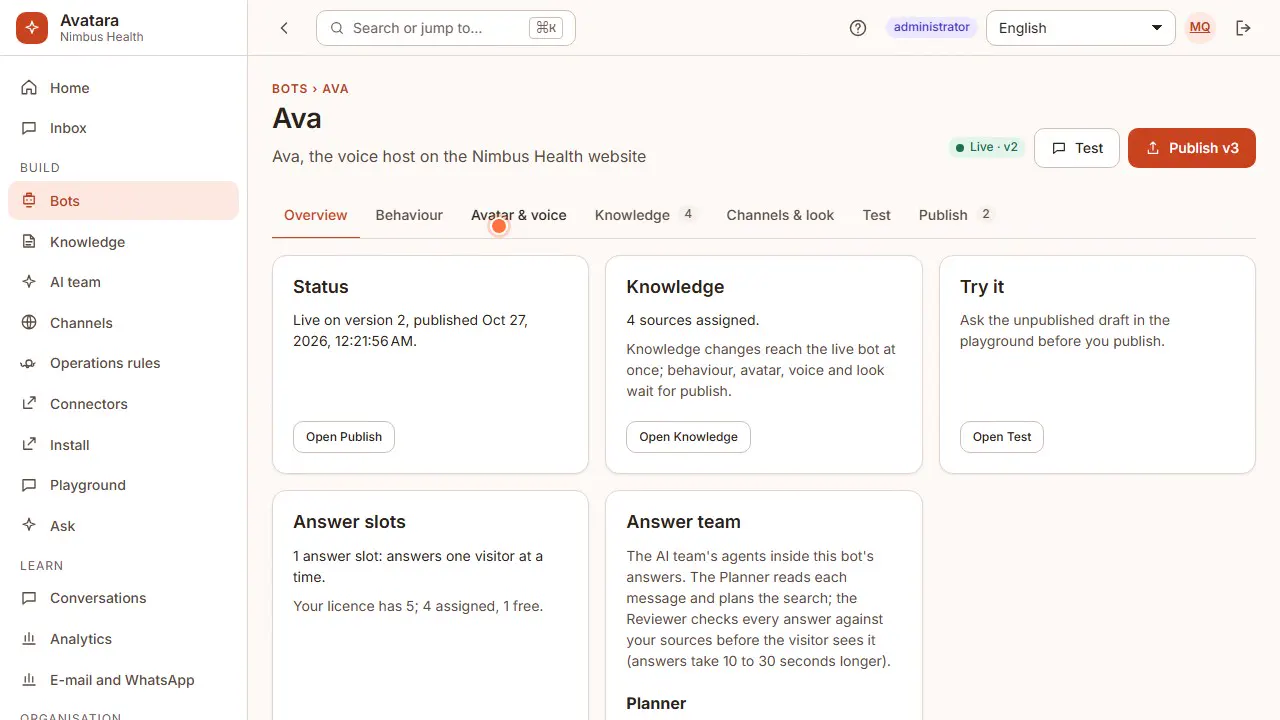Click the Connectors icon in sidebar
Viewport: 1280px width, 720px height.
point(29,404)
